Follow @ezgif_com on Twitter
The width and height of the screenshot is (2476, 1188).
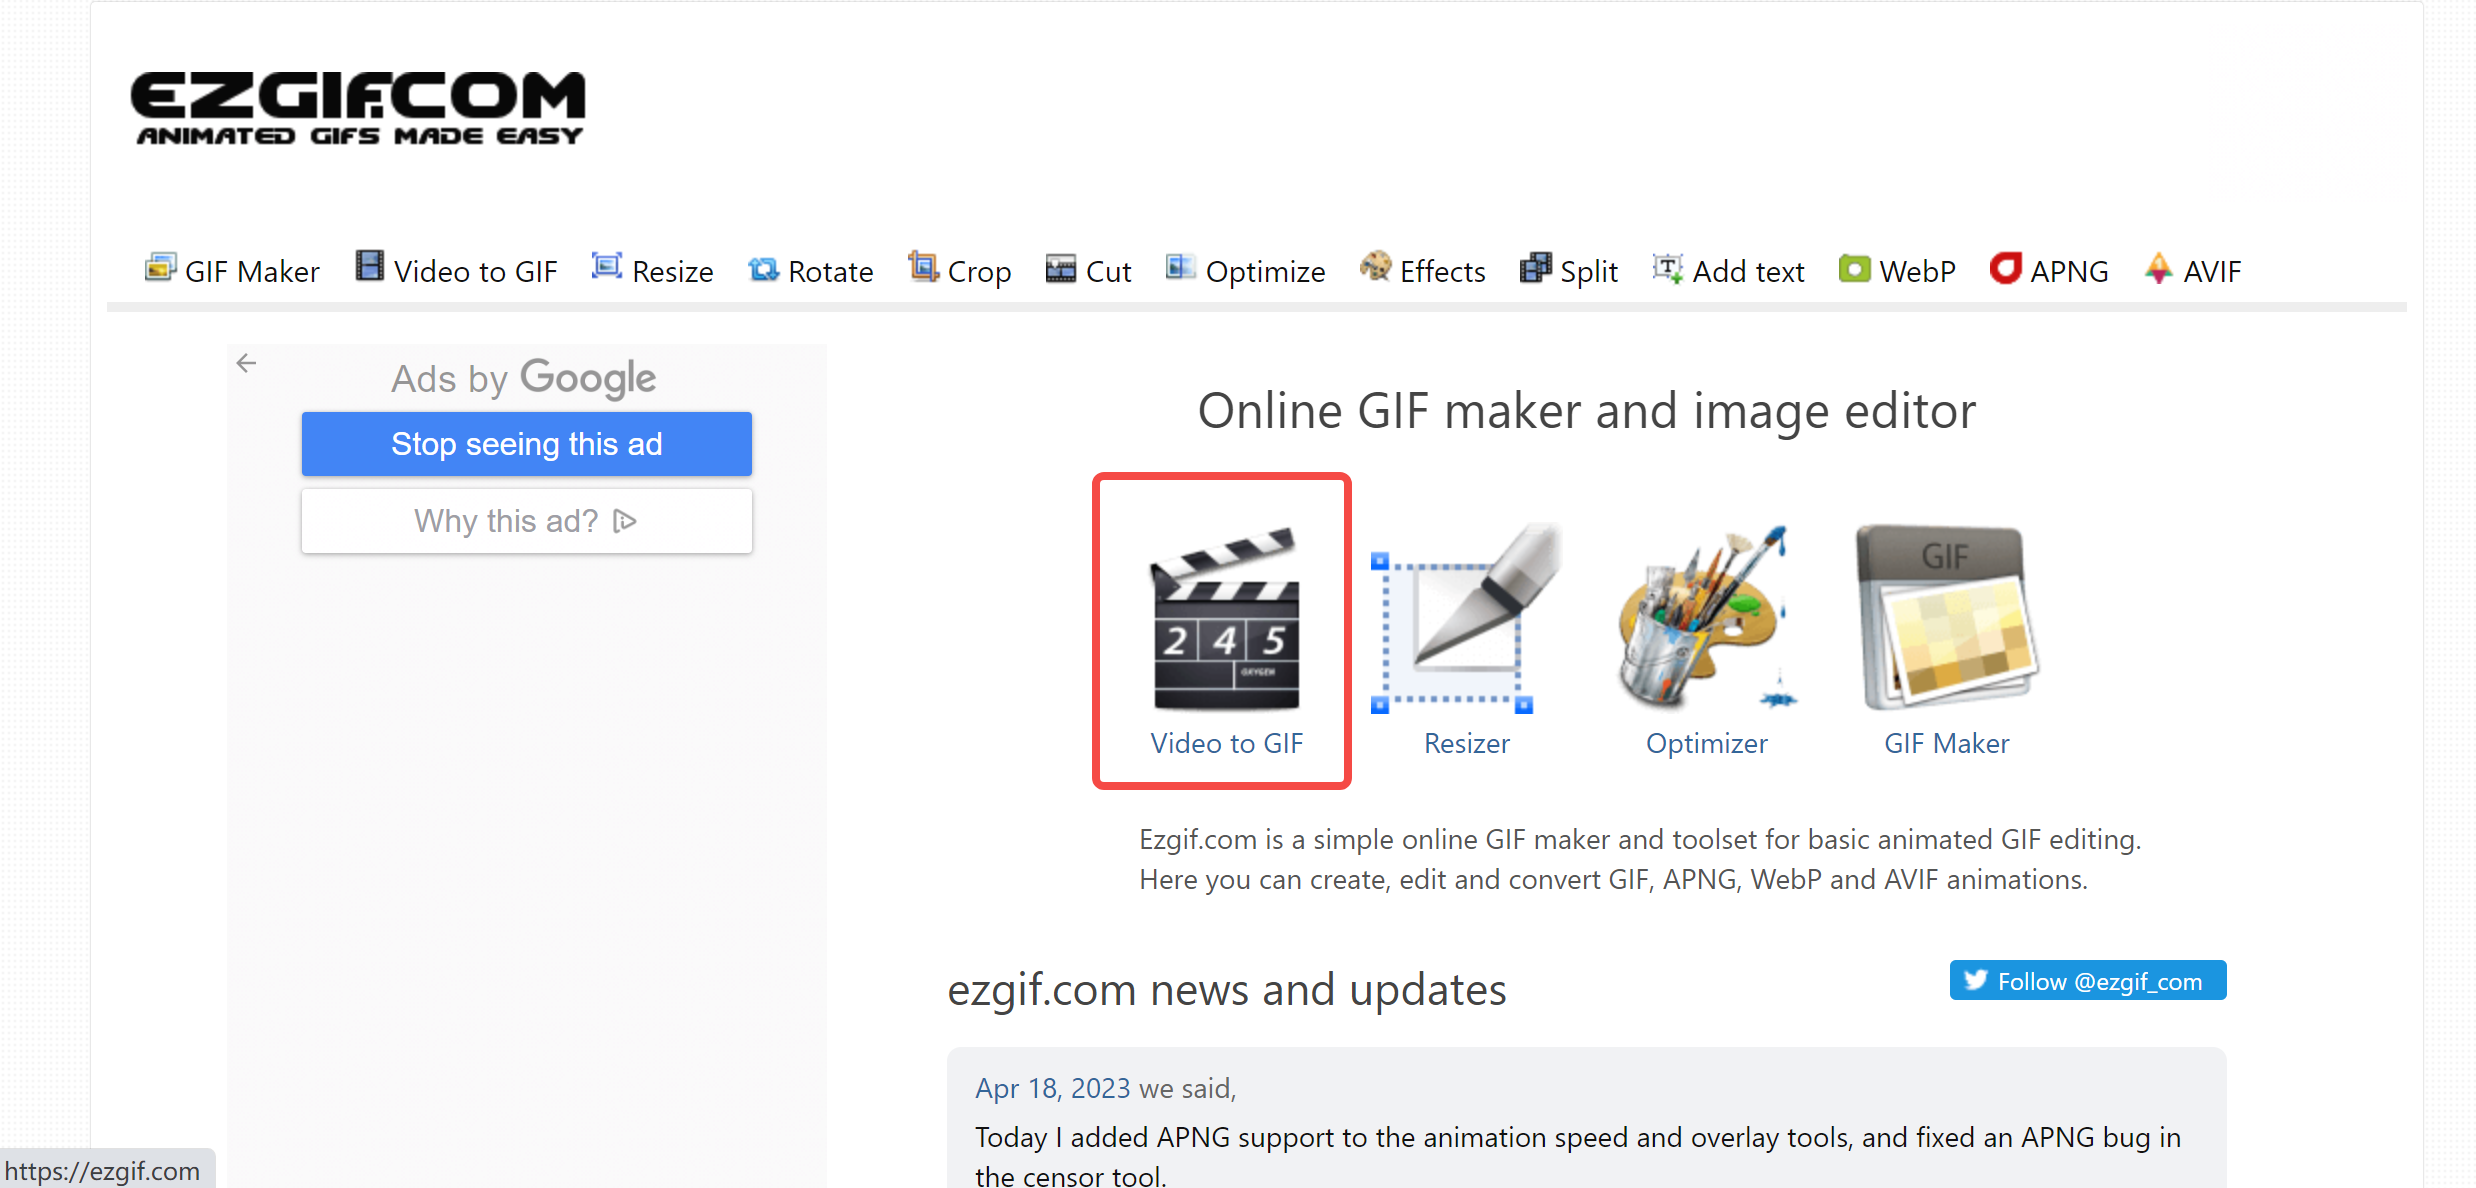[x=2087, y=981]
